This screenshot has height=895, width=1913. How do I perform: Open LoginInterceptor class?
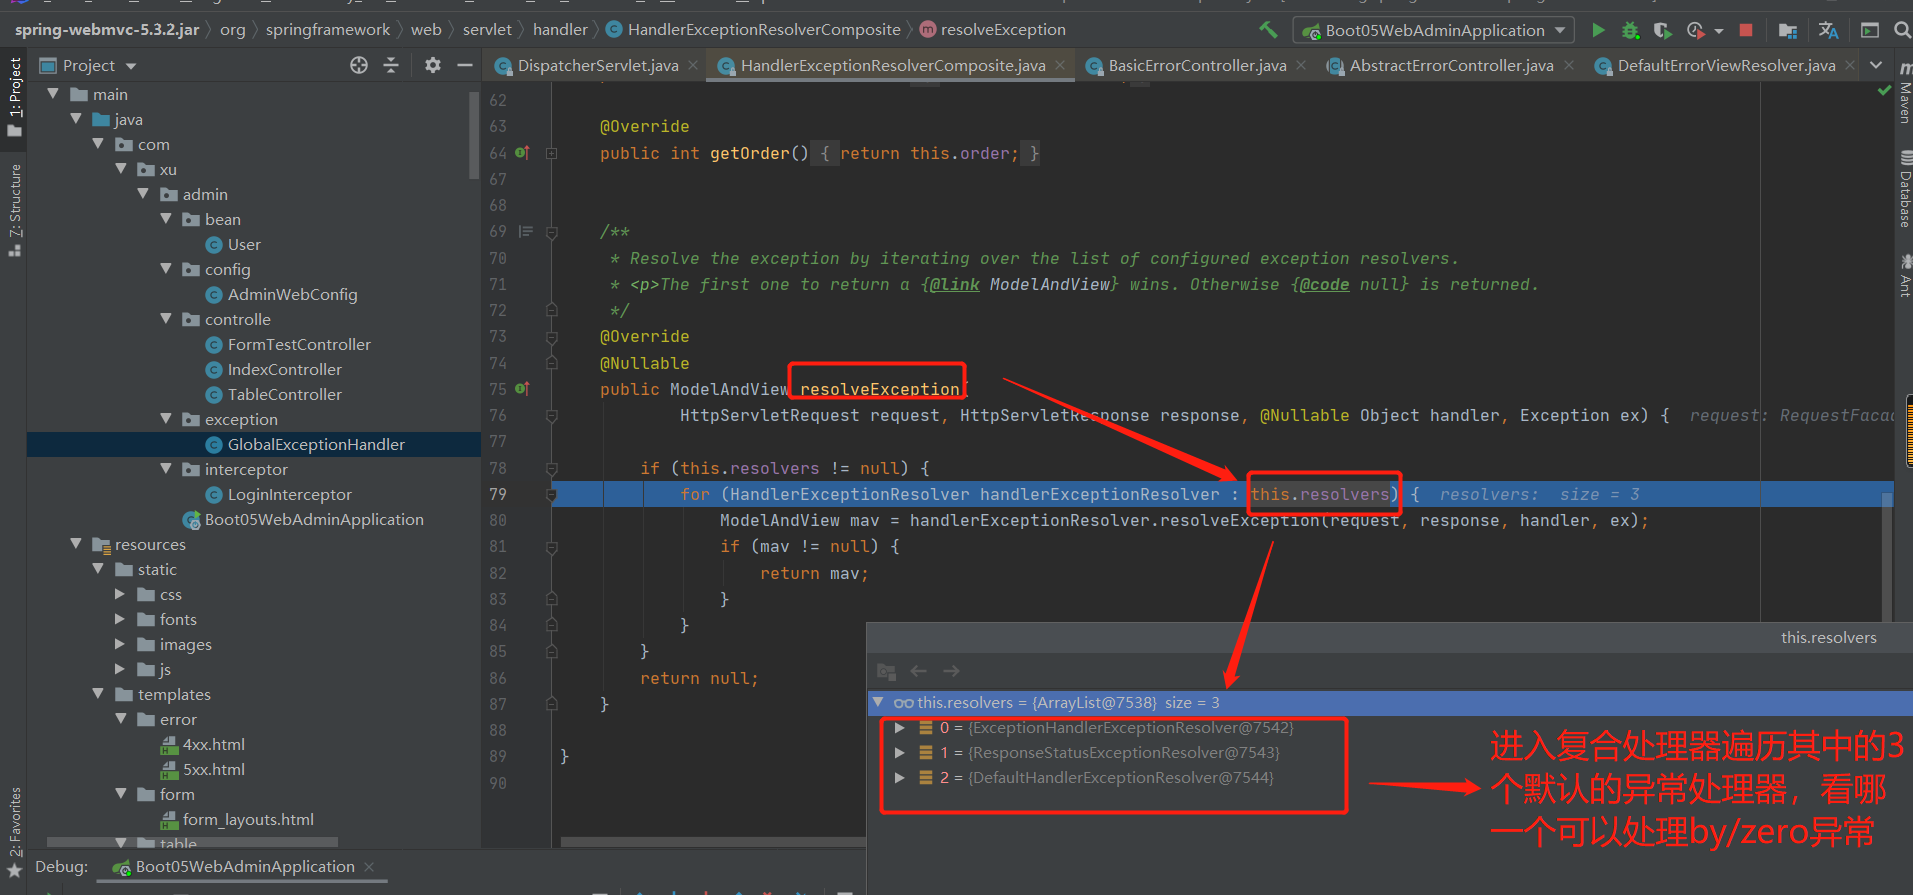[290, 494]
